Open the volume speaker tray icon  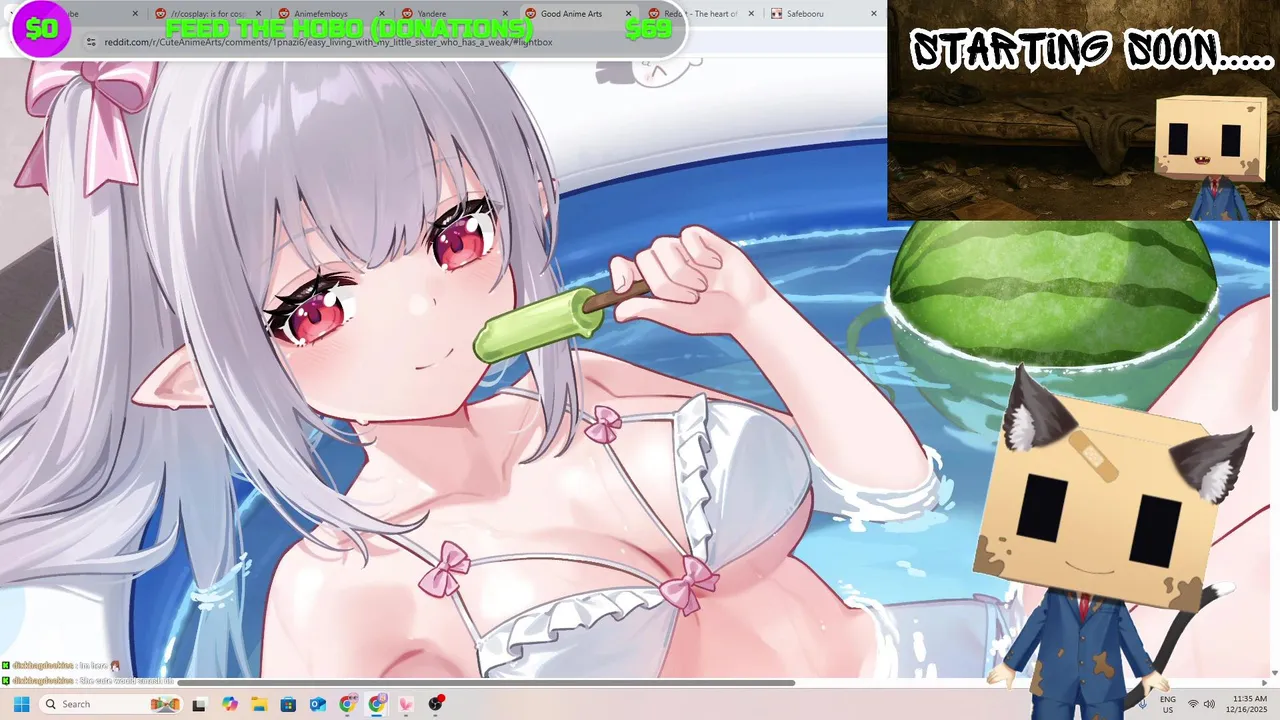(x=1210, y=704)
